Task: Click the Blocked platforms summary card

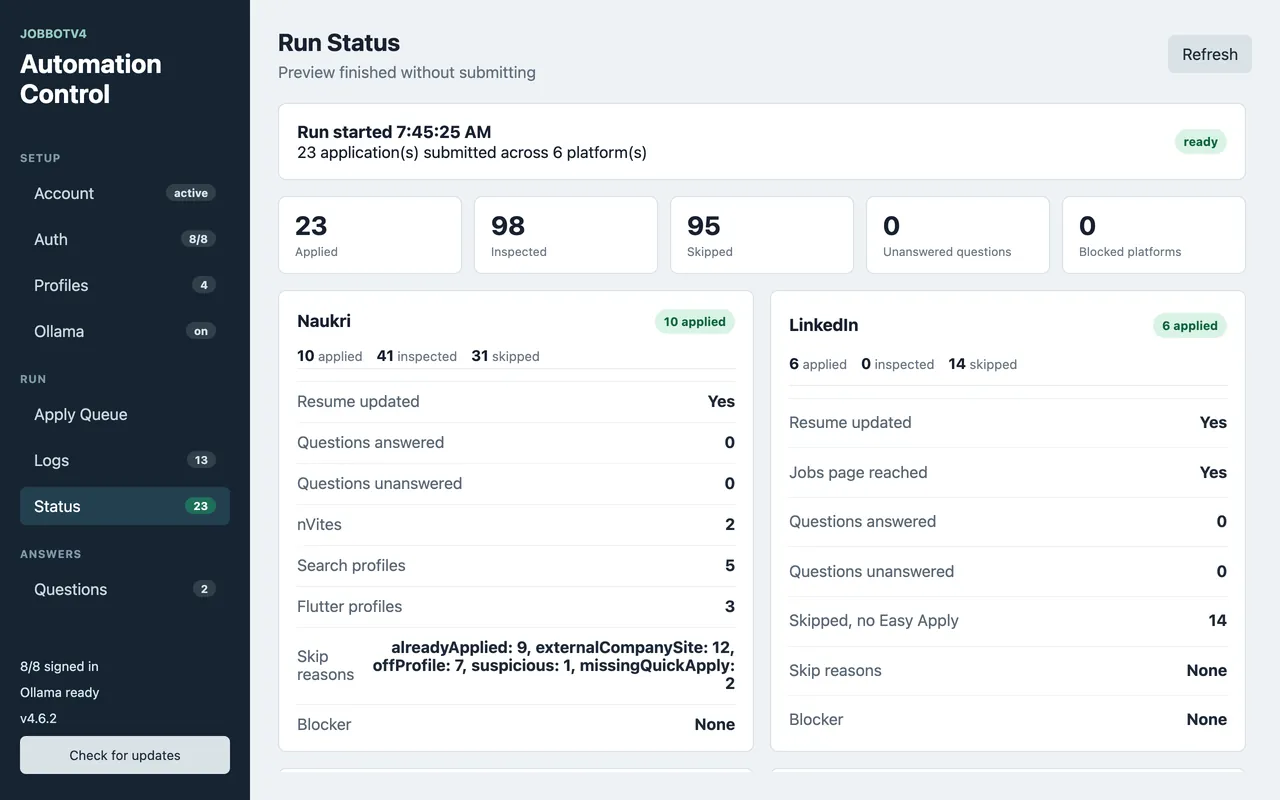Action: (1154, 235)
